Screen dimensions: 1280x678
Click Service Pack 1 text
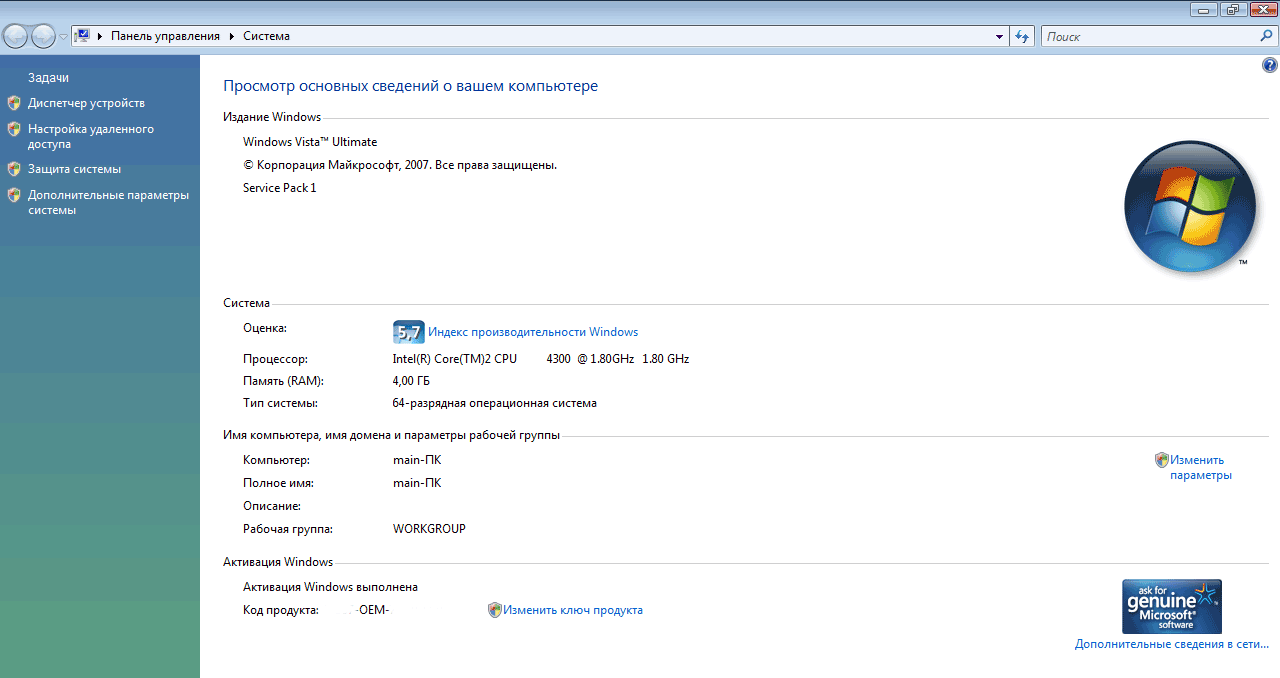(279, 188)
